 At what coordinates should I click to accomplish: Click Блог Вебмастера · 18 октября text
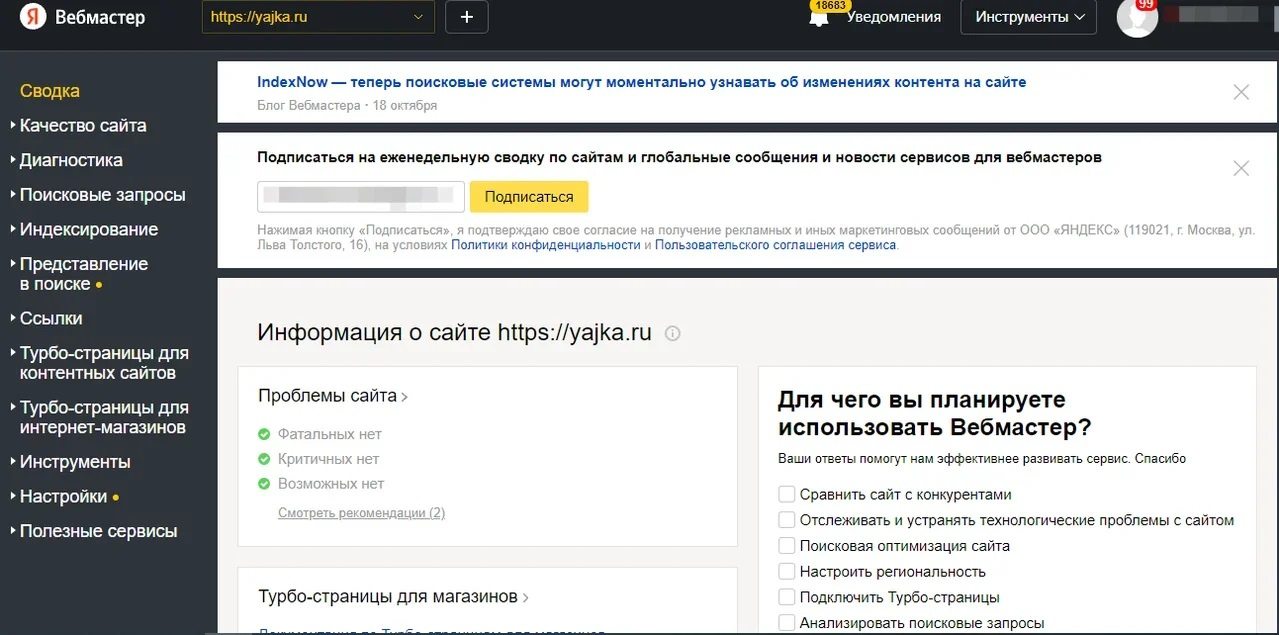point(347,106)
